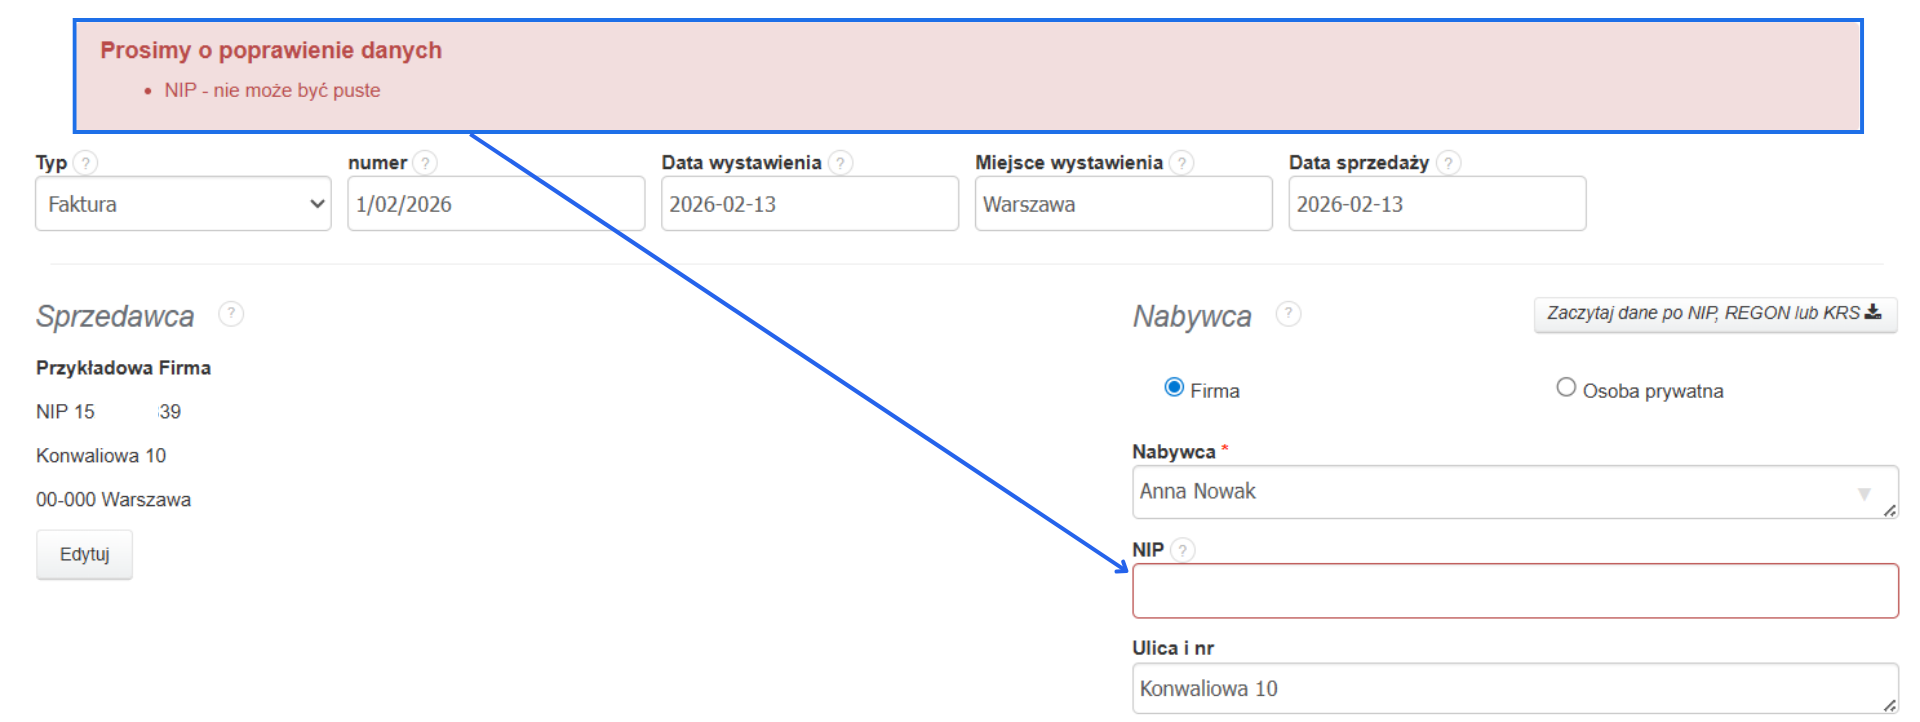Focus the empty red NIP field

[x=1515, y=591]
